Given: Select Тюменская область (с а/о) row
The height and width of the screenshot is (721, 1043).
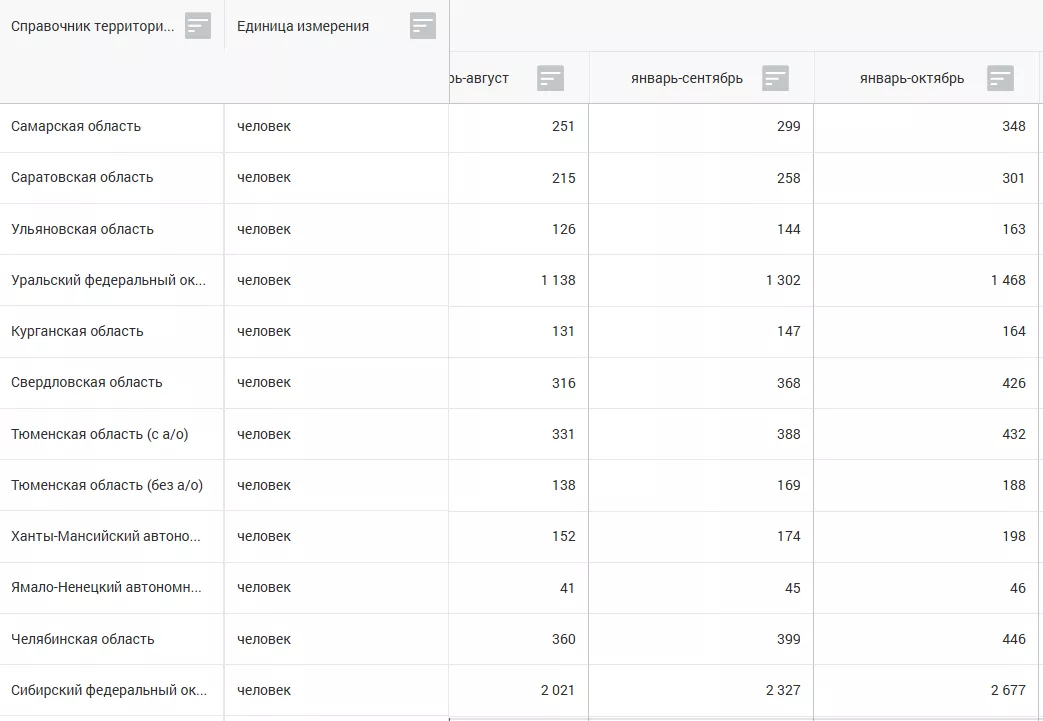Looking at the screenshot, I should [x=99, y=434].
